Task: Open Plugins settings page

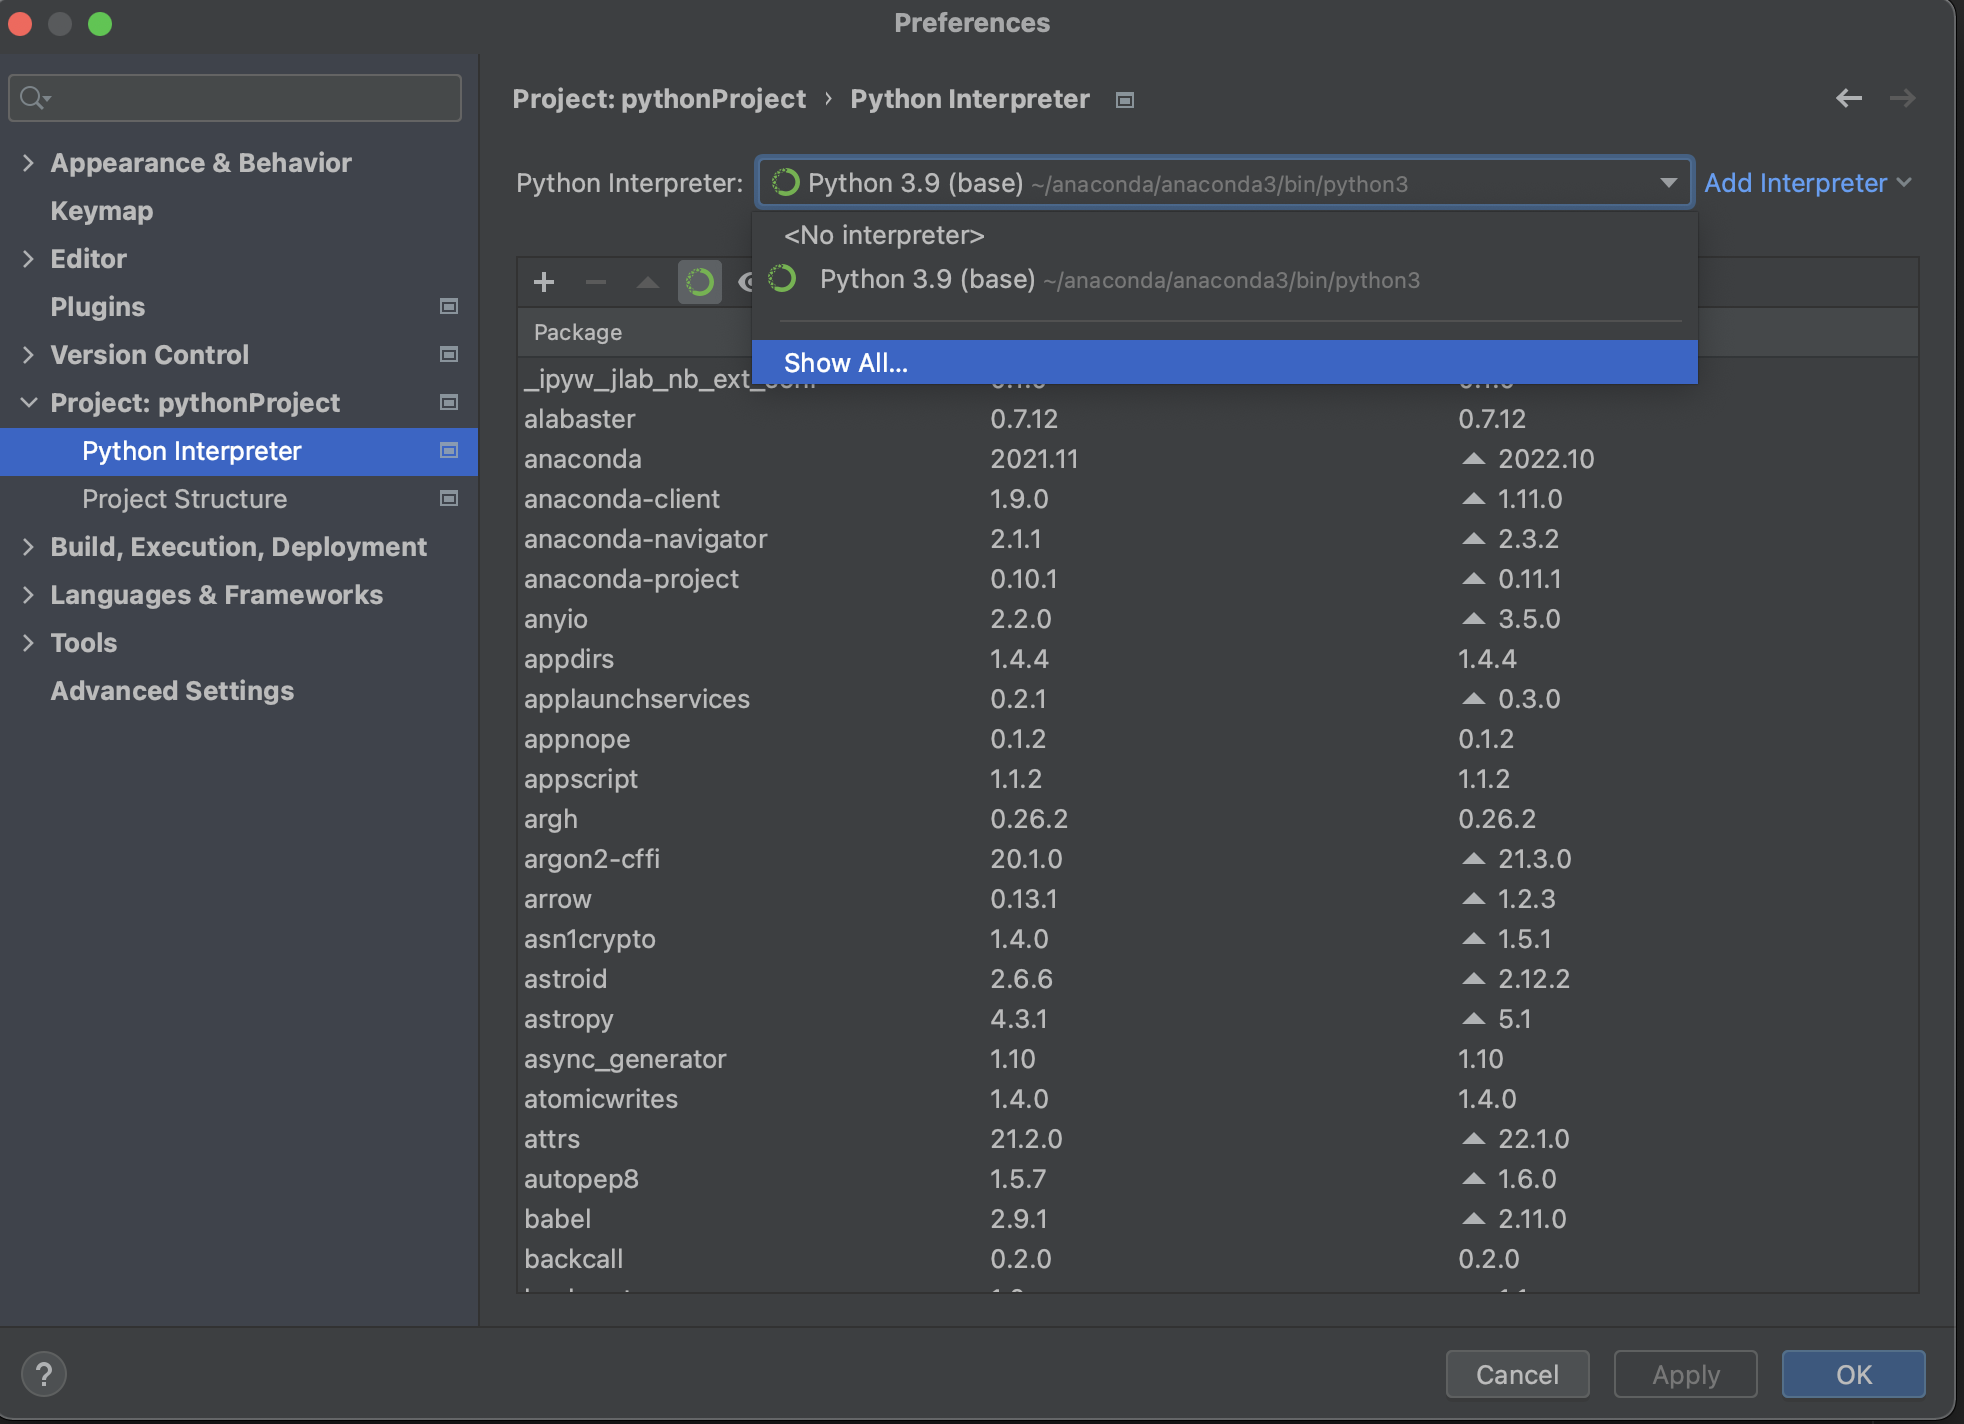Action: pos(98,306)
